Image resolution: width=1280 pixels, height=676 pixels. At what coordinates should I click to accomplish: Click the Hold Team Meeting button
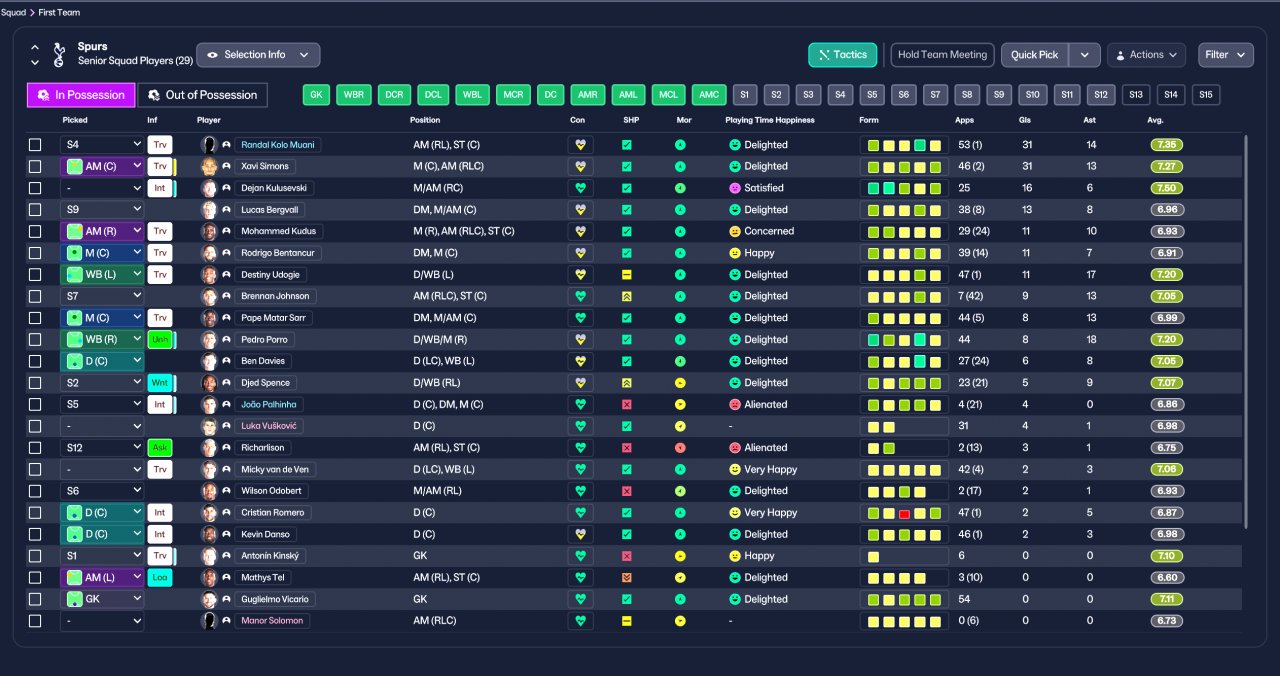tap(942, 55)
